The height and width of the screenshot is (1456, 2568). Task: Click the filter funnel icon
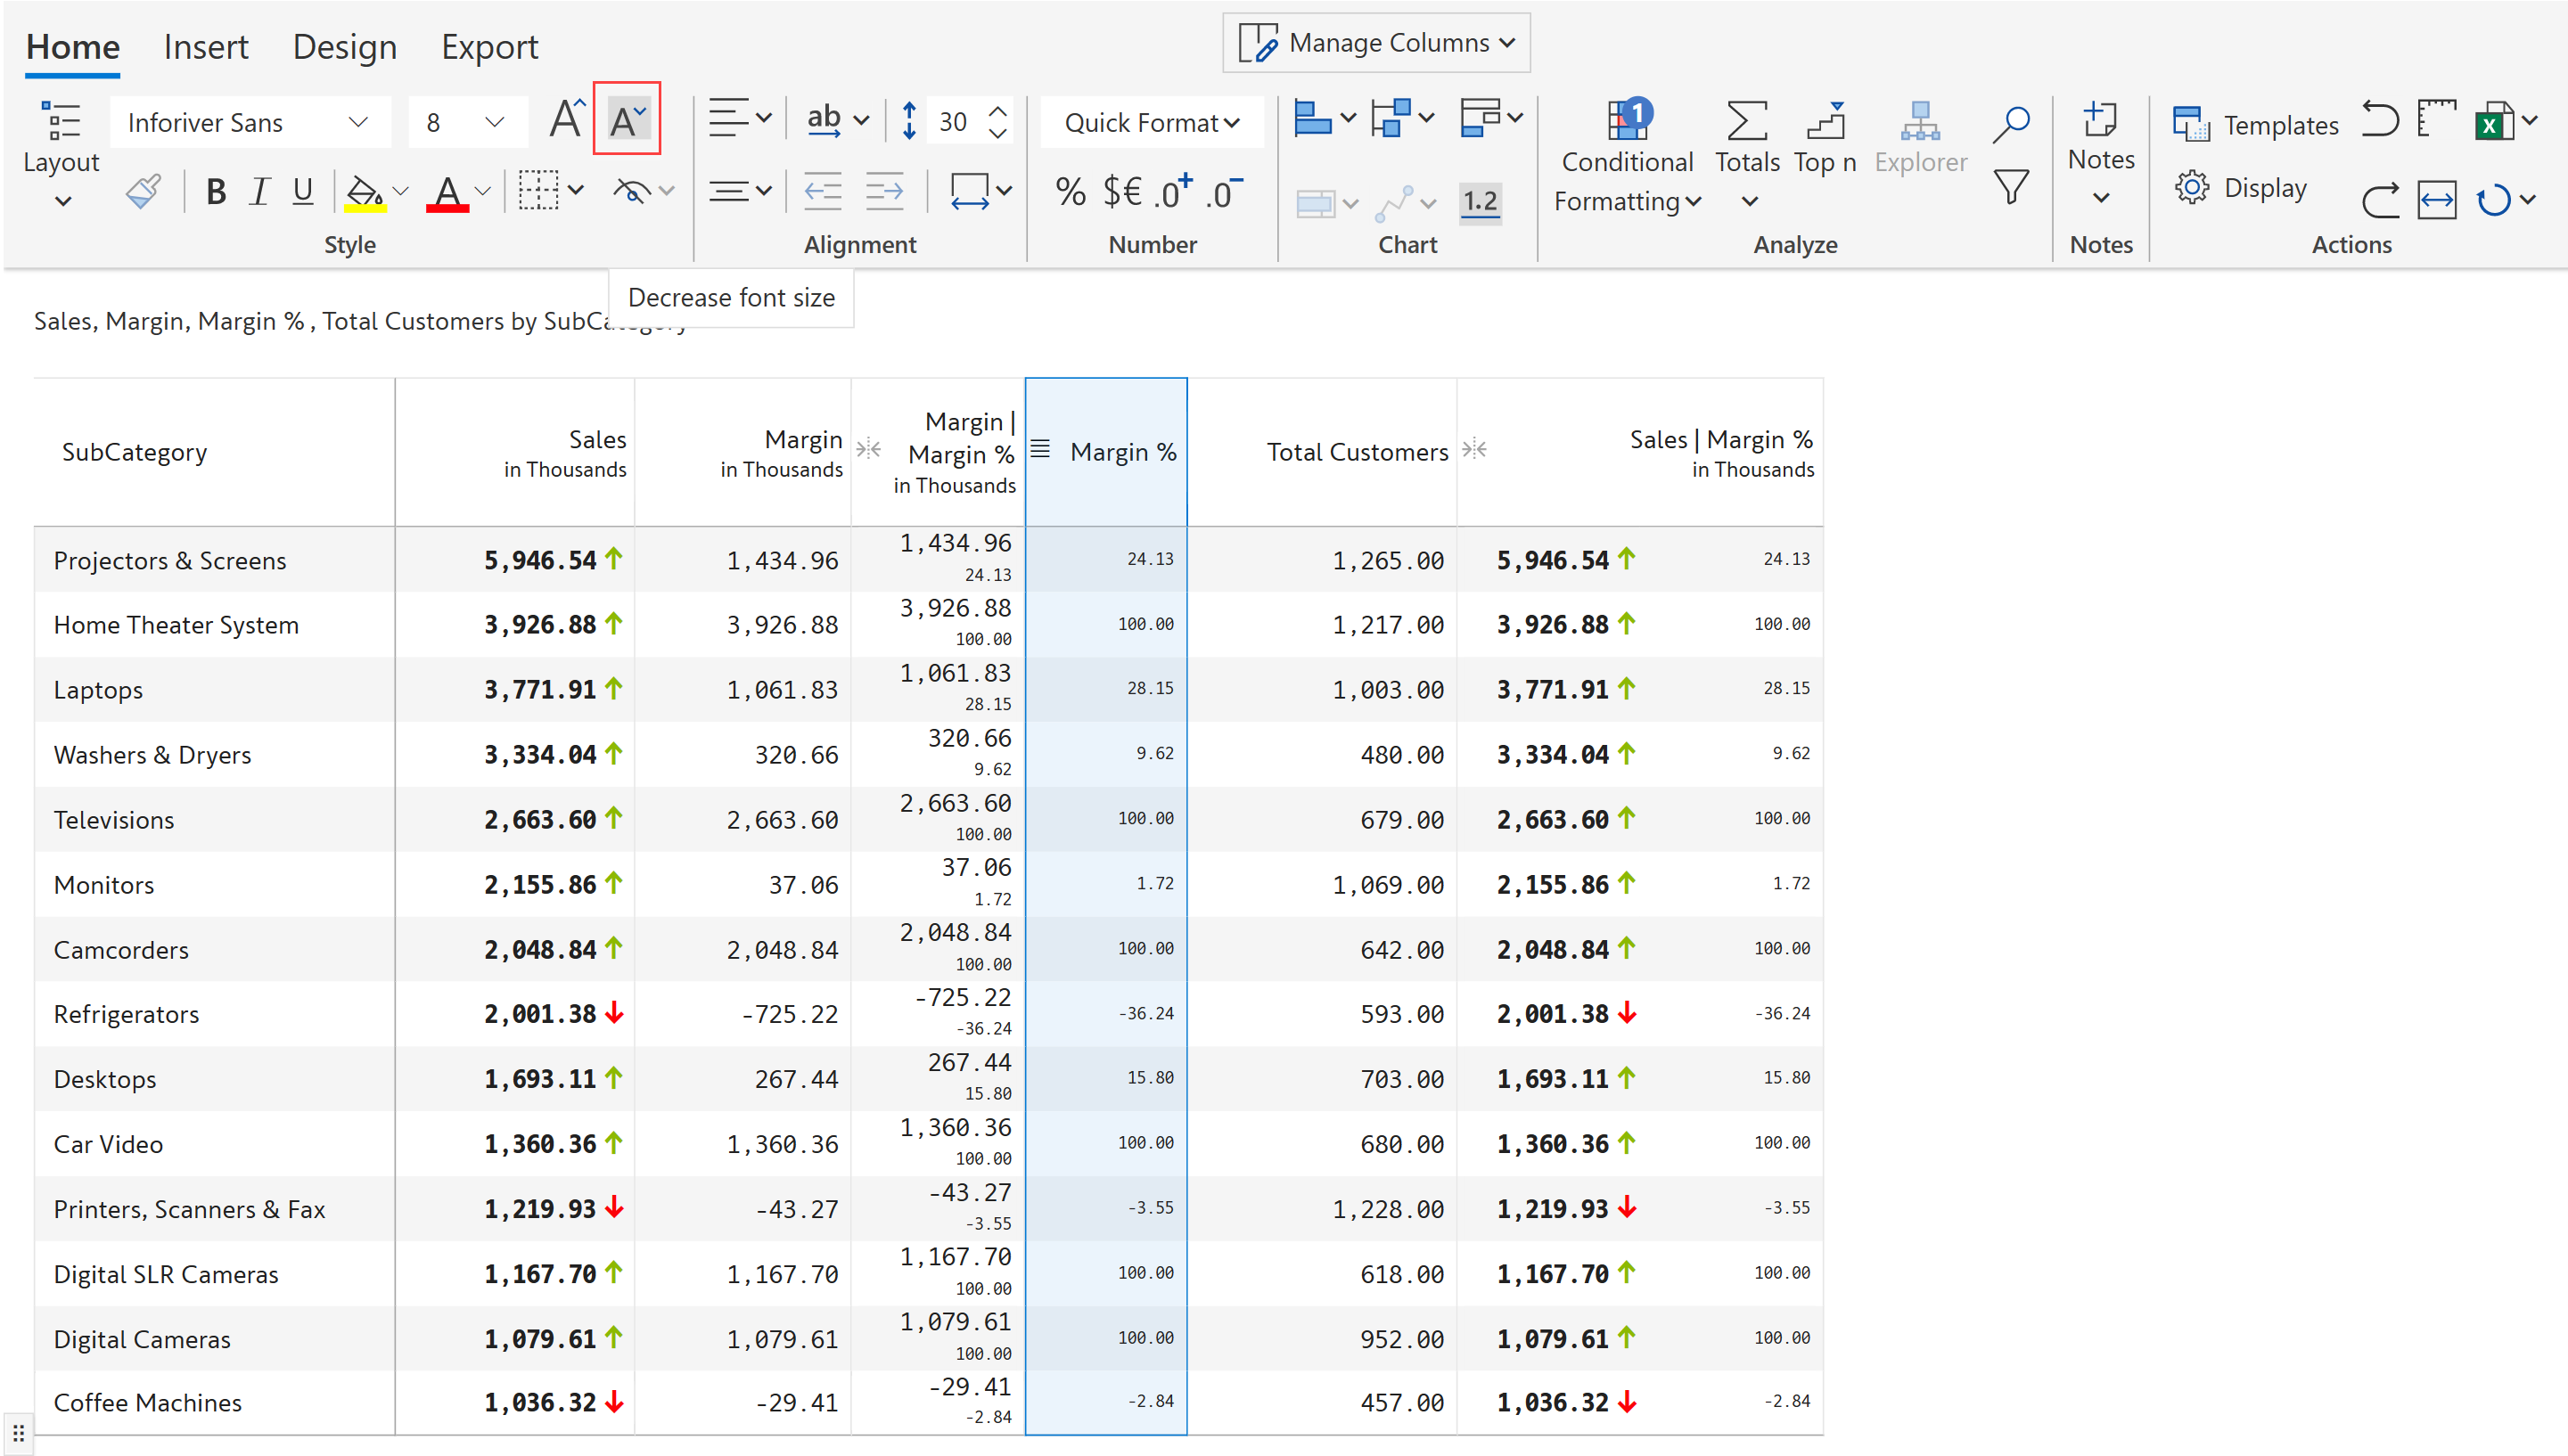pyautogui.click(x=2010, y=188)
